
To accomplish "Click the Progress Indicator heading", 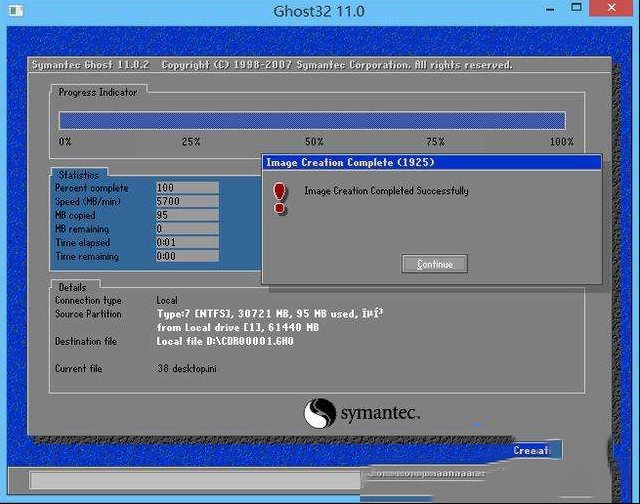I will tap(98, 92).
